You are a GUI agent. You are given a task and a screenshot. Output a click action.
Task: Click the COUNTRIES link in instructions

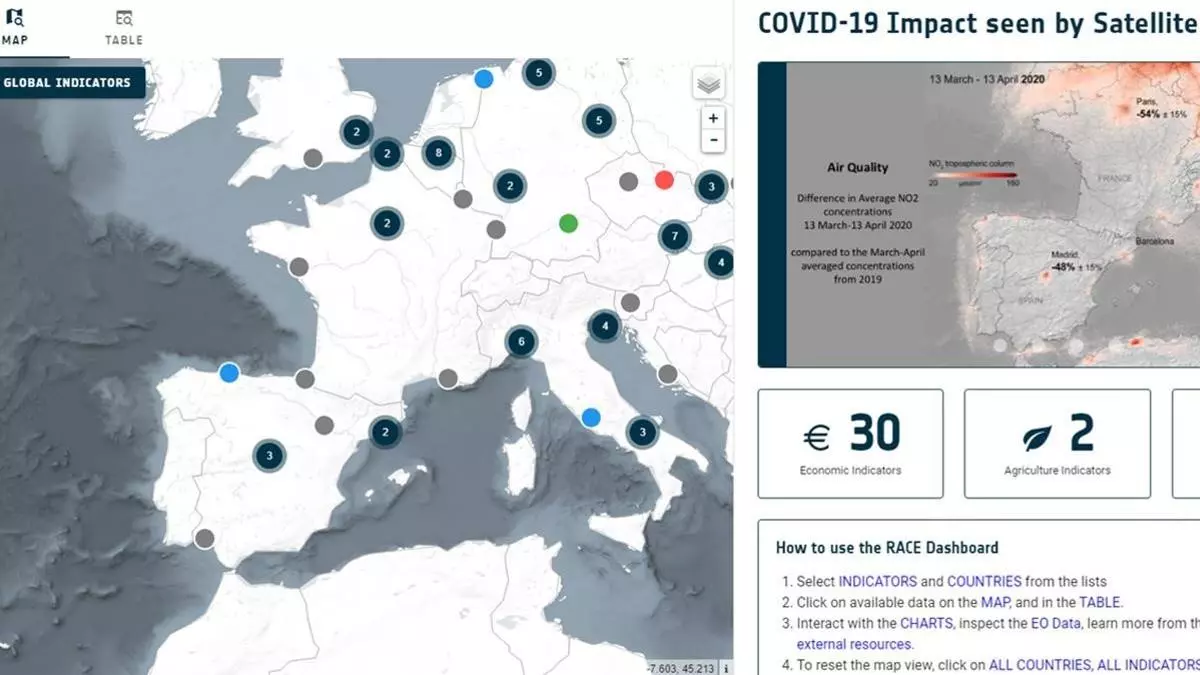coord(984,581)
